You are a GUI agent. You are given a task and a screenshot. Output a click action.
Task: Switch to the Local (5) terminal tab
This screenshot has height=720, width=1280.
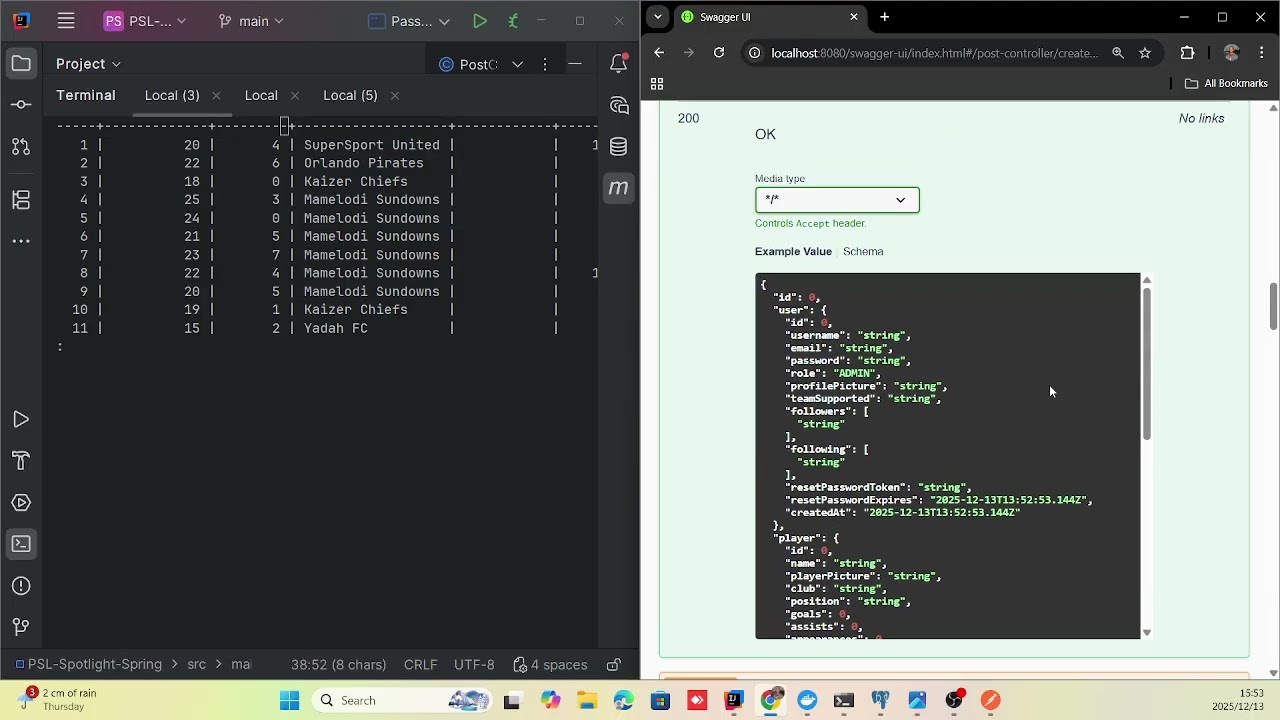point(350,95)
